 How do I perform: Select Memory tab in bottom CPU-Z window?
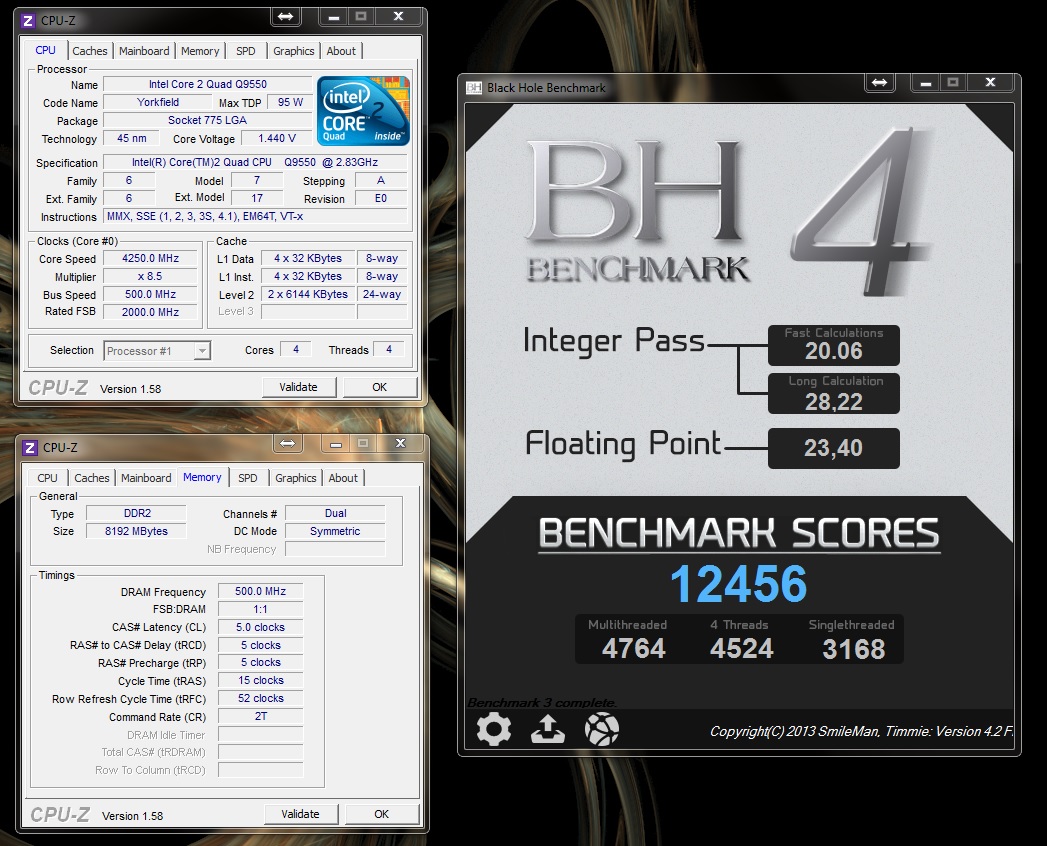pyautogui.click(x=202, y=477)
